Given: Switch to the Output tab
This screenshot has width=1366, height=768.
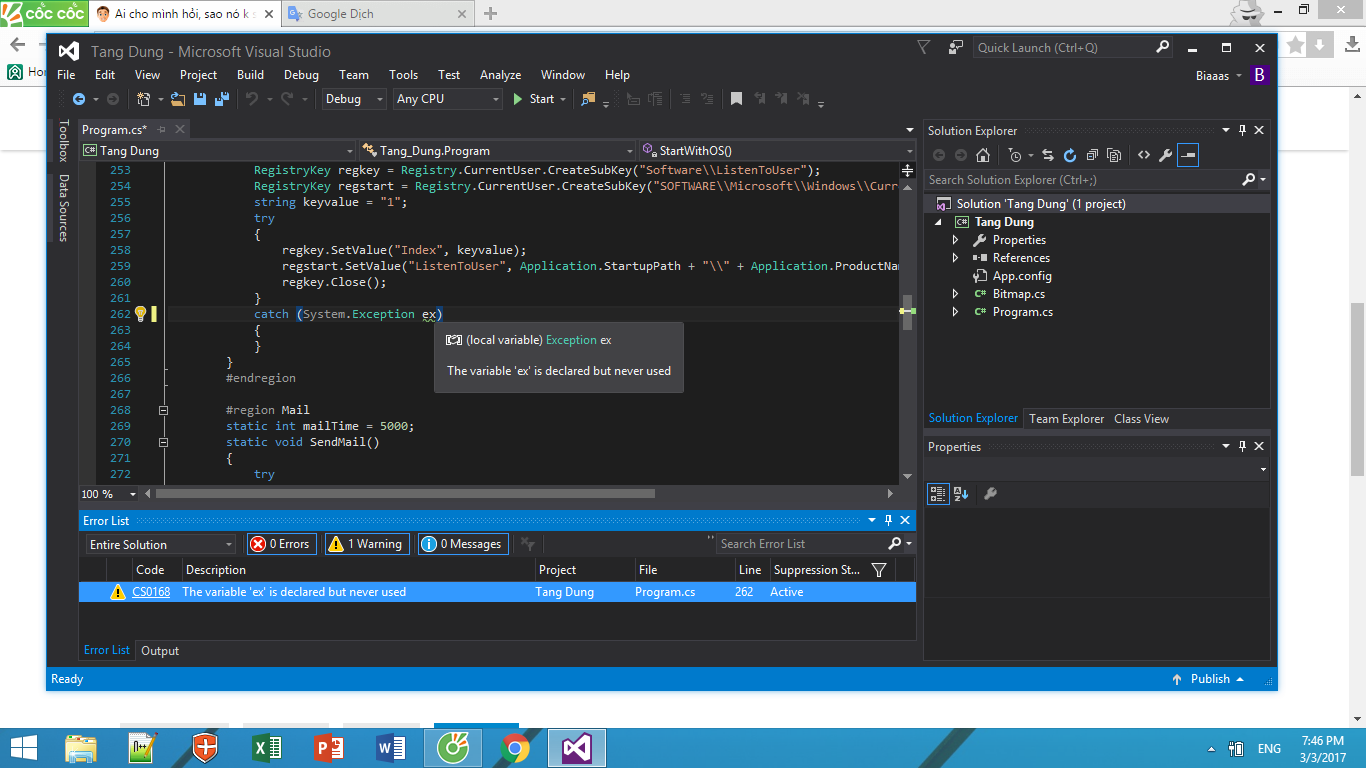Looking at the screenshot, I should 160,651.
